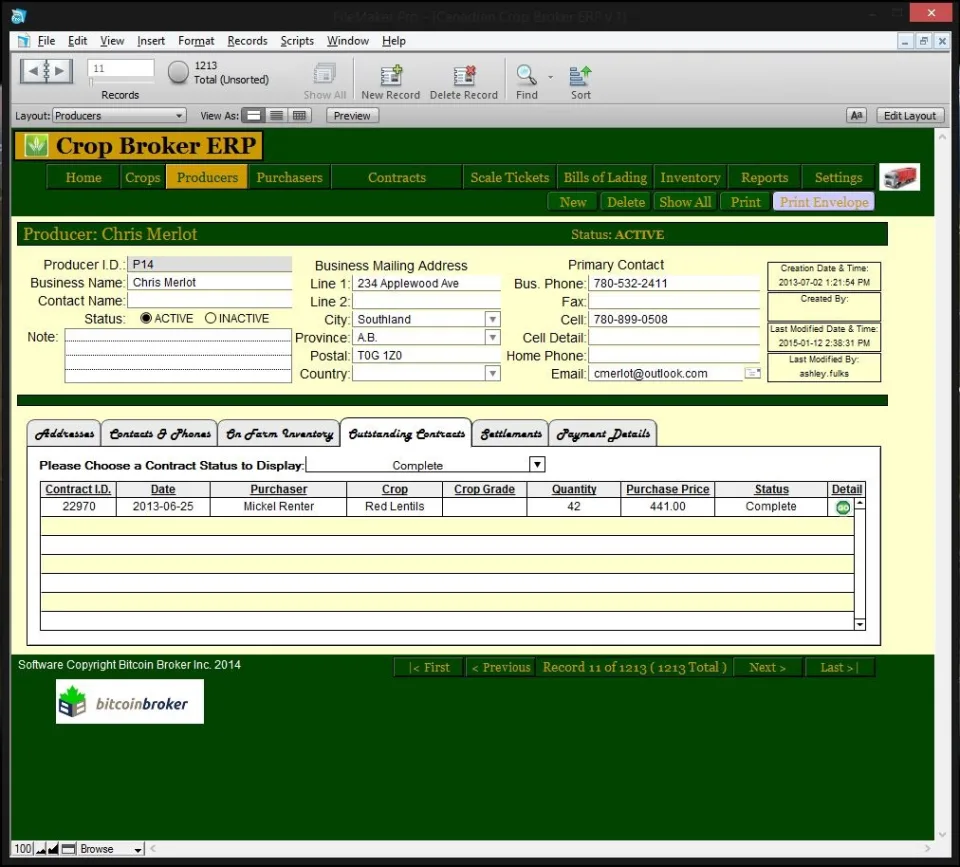This screenshot has height=867, width=960.
Task: Open the Contract Status dropdown arrow
Action: pyautogui.click(x=537, y=465)
